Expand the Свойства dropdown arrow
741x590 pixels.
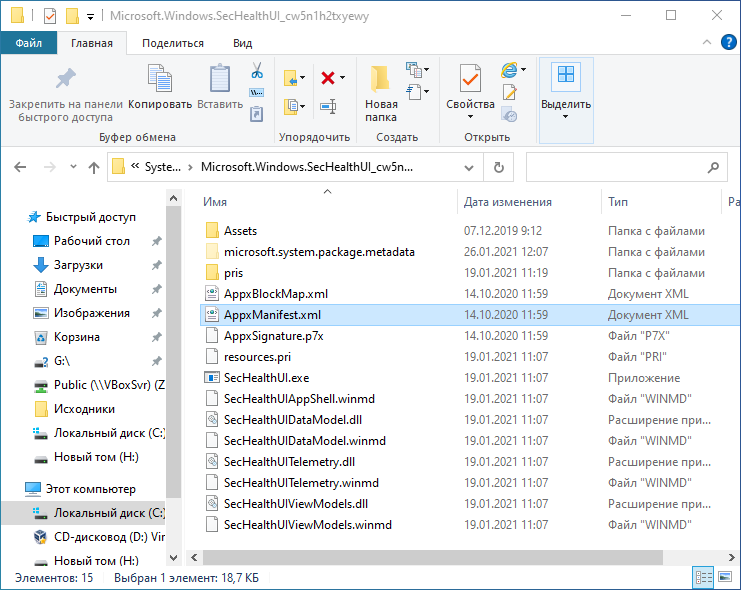470,117
